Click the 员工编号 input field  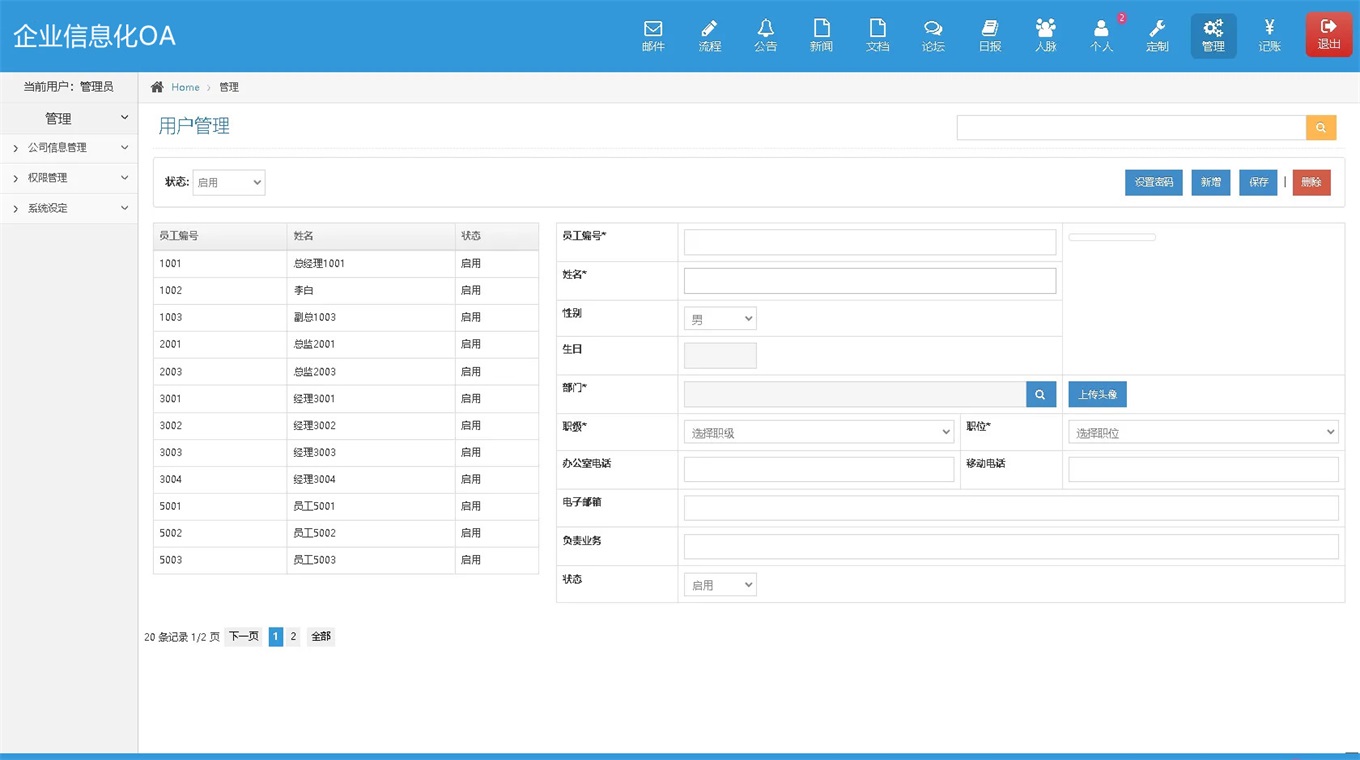870,242
